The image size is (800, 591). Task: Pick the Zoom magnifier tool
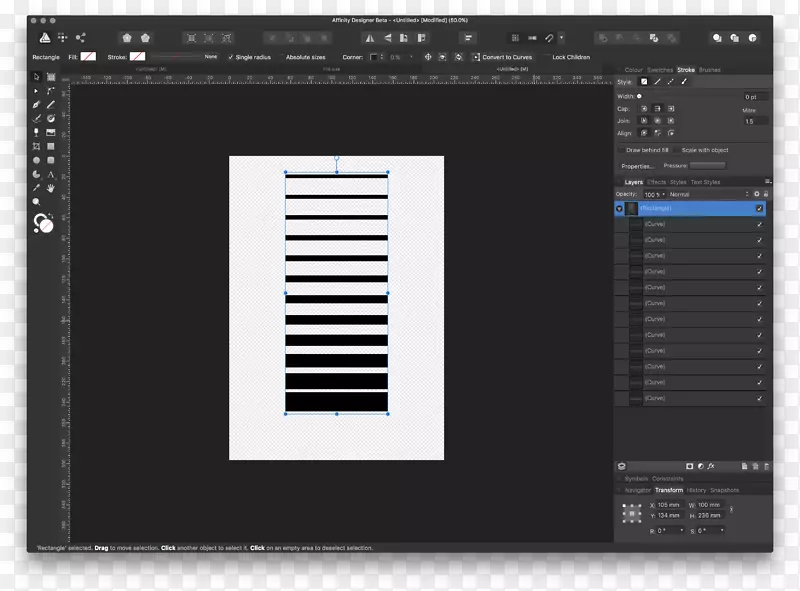coord(36,201)
